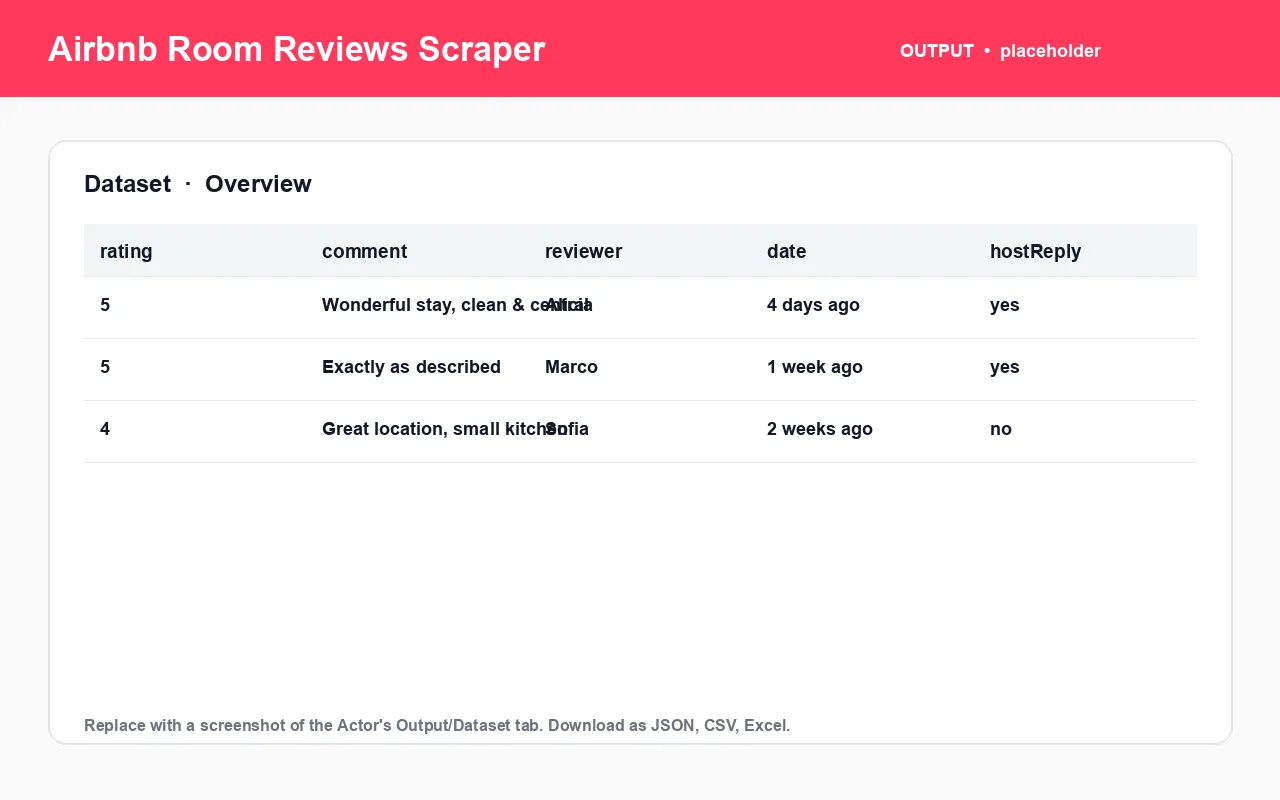Image resolution: width=1280 pixels, height=800 pixels.
Task: Click the Airbnb Room Reviews Scraper title
Action: 296,49
